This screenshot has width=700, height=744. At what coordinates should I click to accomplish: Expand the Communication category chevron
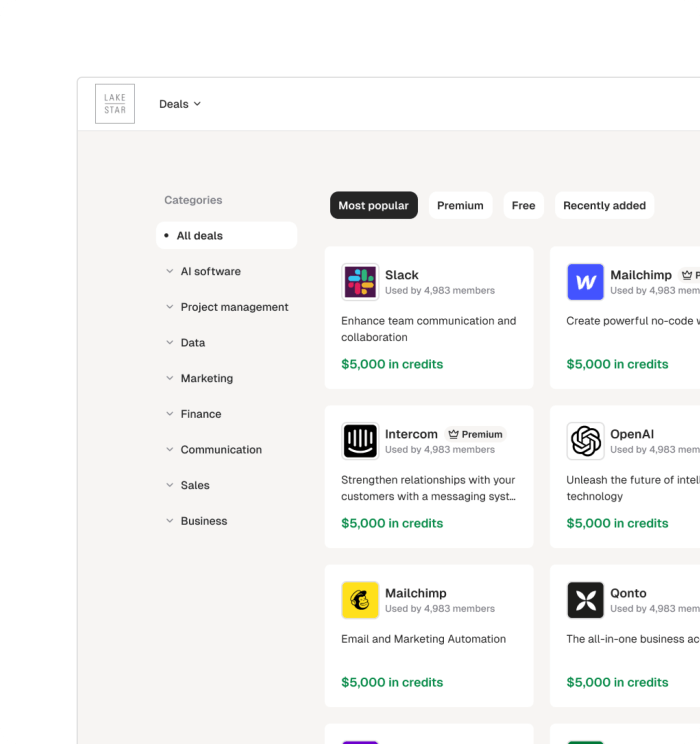[169, 449]
